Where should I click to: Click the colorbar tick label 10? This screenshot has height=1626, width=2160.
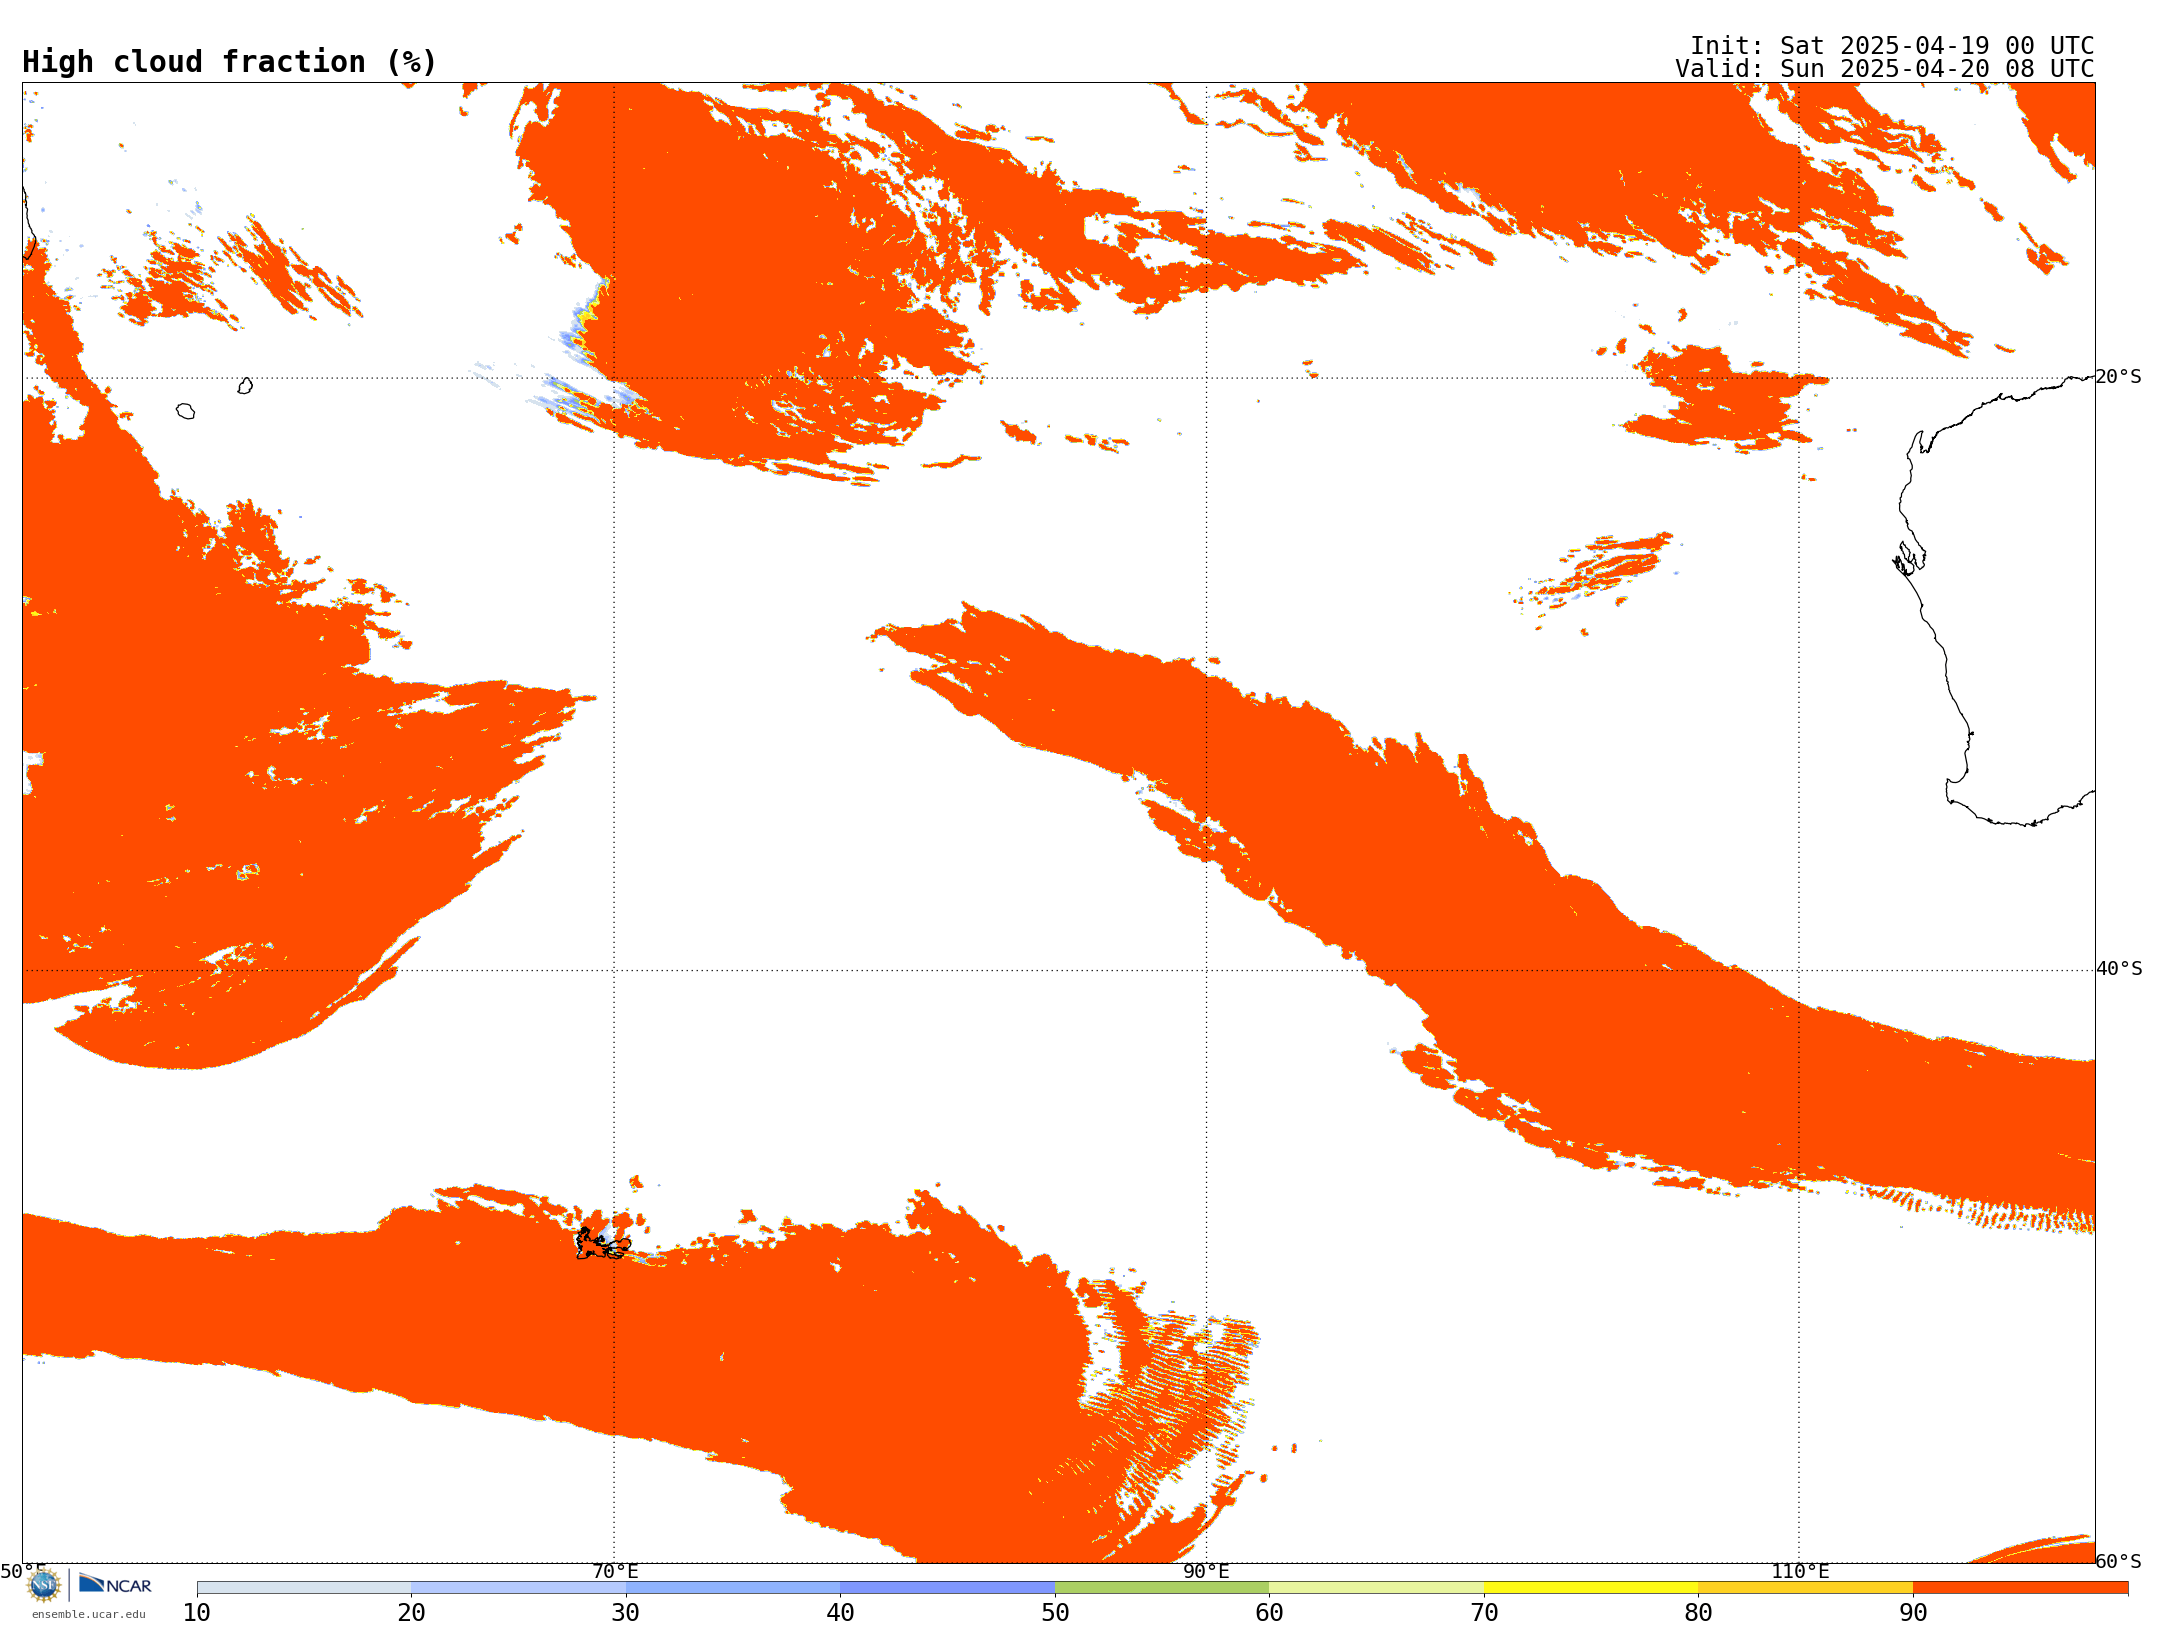click(197, 1613)
